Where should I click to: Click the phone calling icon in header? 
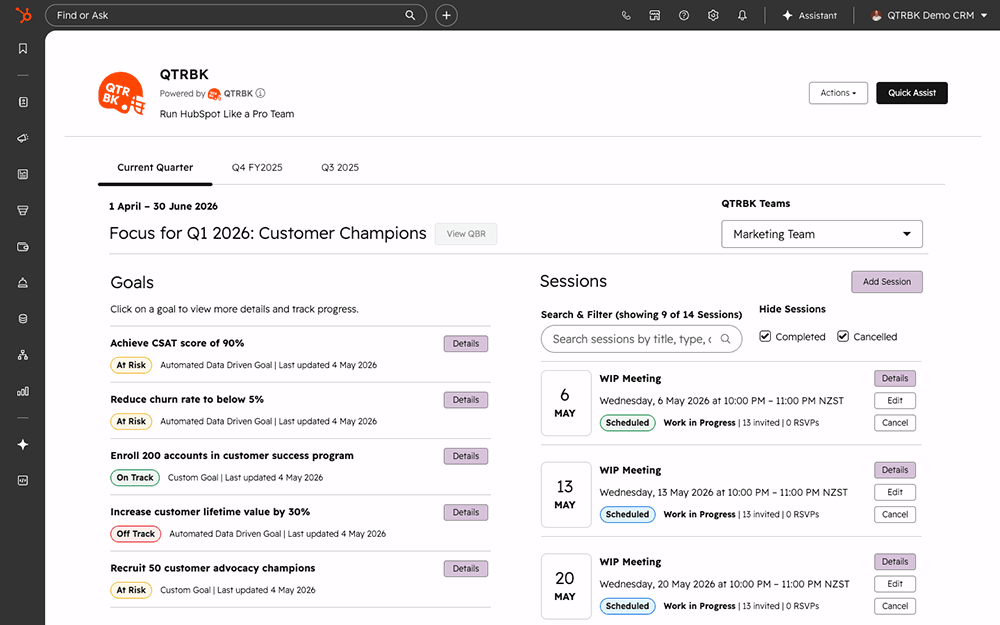pos(626,15)
